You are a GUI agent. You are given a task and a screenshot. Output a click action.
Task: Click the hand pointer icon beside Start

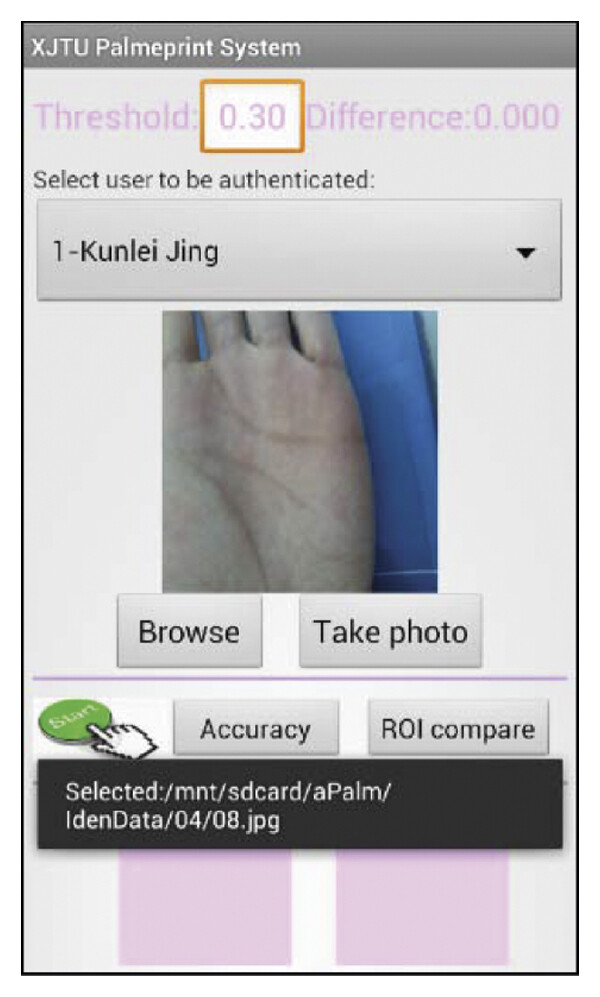point(122,739)
